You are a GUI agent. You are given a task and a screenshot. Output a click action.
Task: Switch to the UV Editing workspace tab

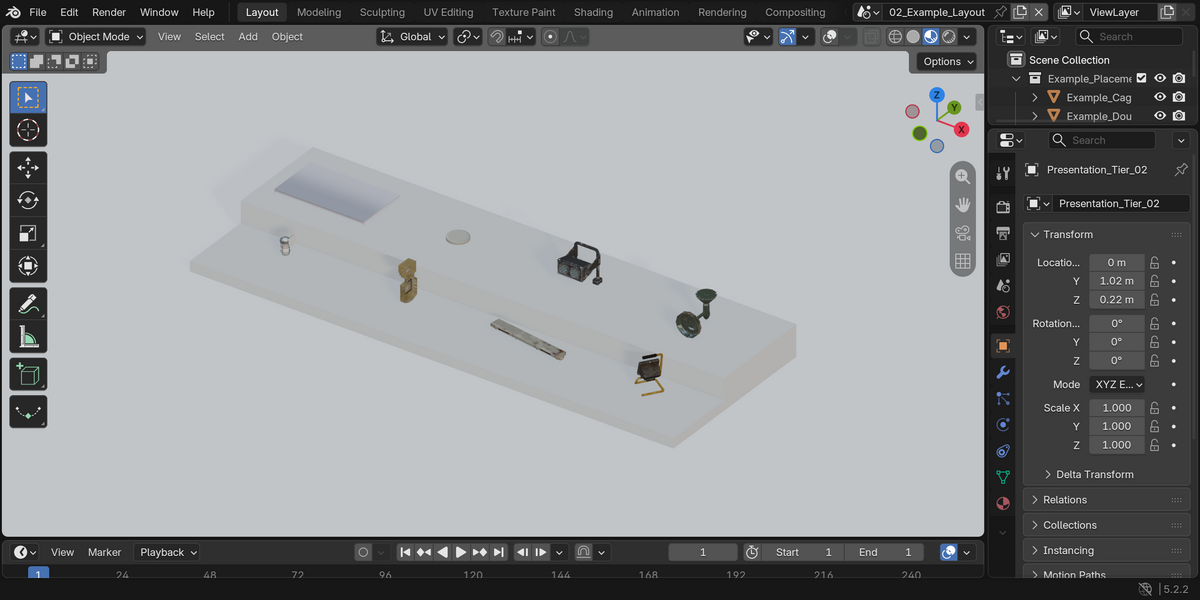point(448,12)
